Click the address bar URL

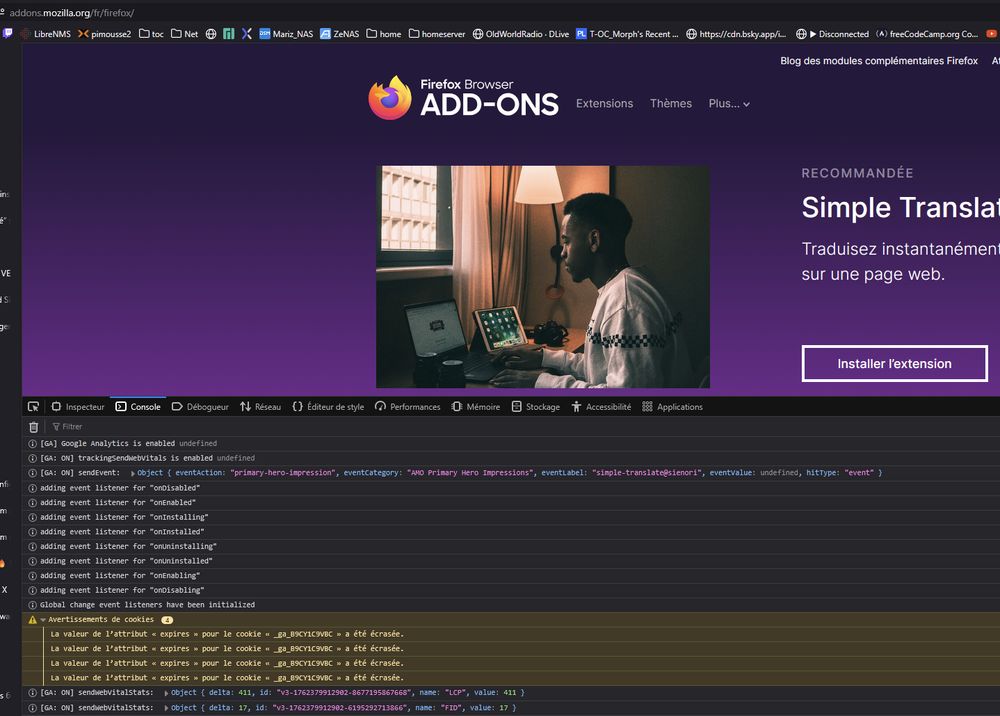[71, 13]
